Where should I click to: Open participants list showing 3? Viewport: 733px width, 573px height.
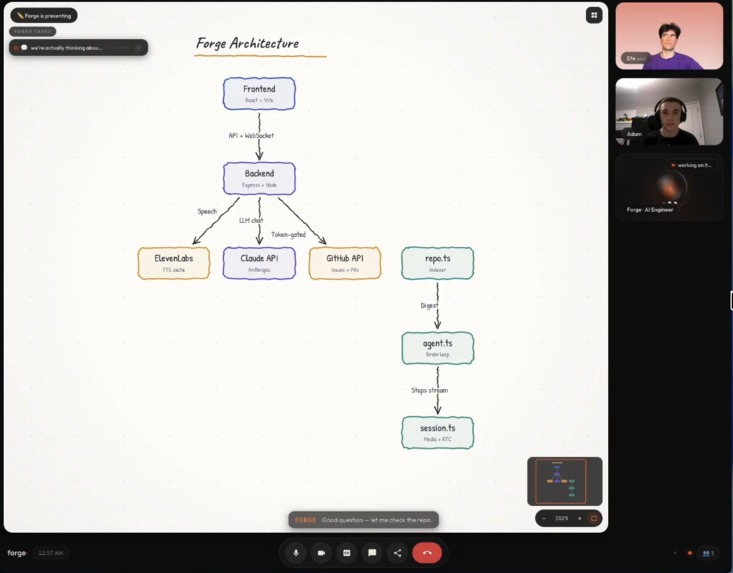coord(708,553)
